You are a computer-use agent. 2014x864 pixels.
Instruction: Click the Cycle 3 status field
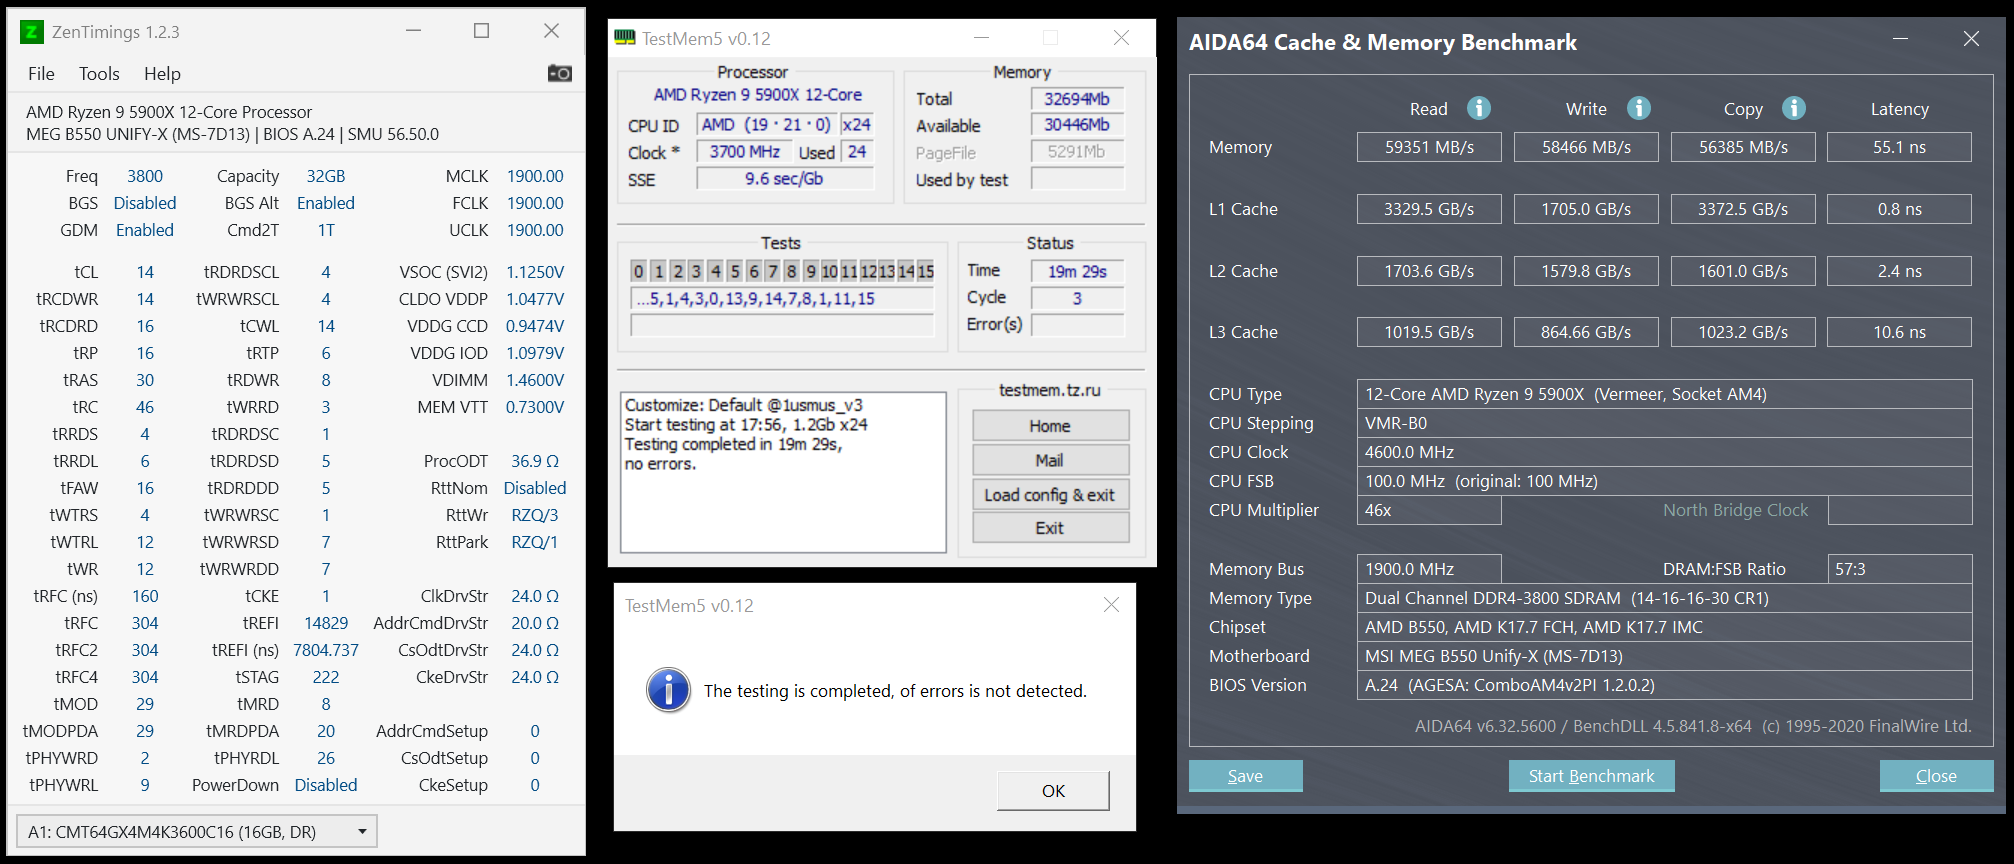coord(1077,298)
